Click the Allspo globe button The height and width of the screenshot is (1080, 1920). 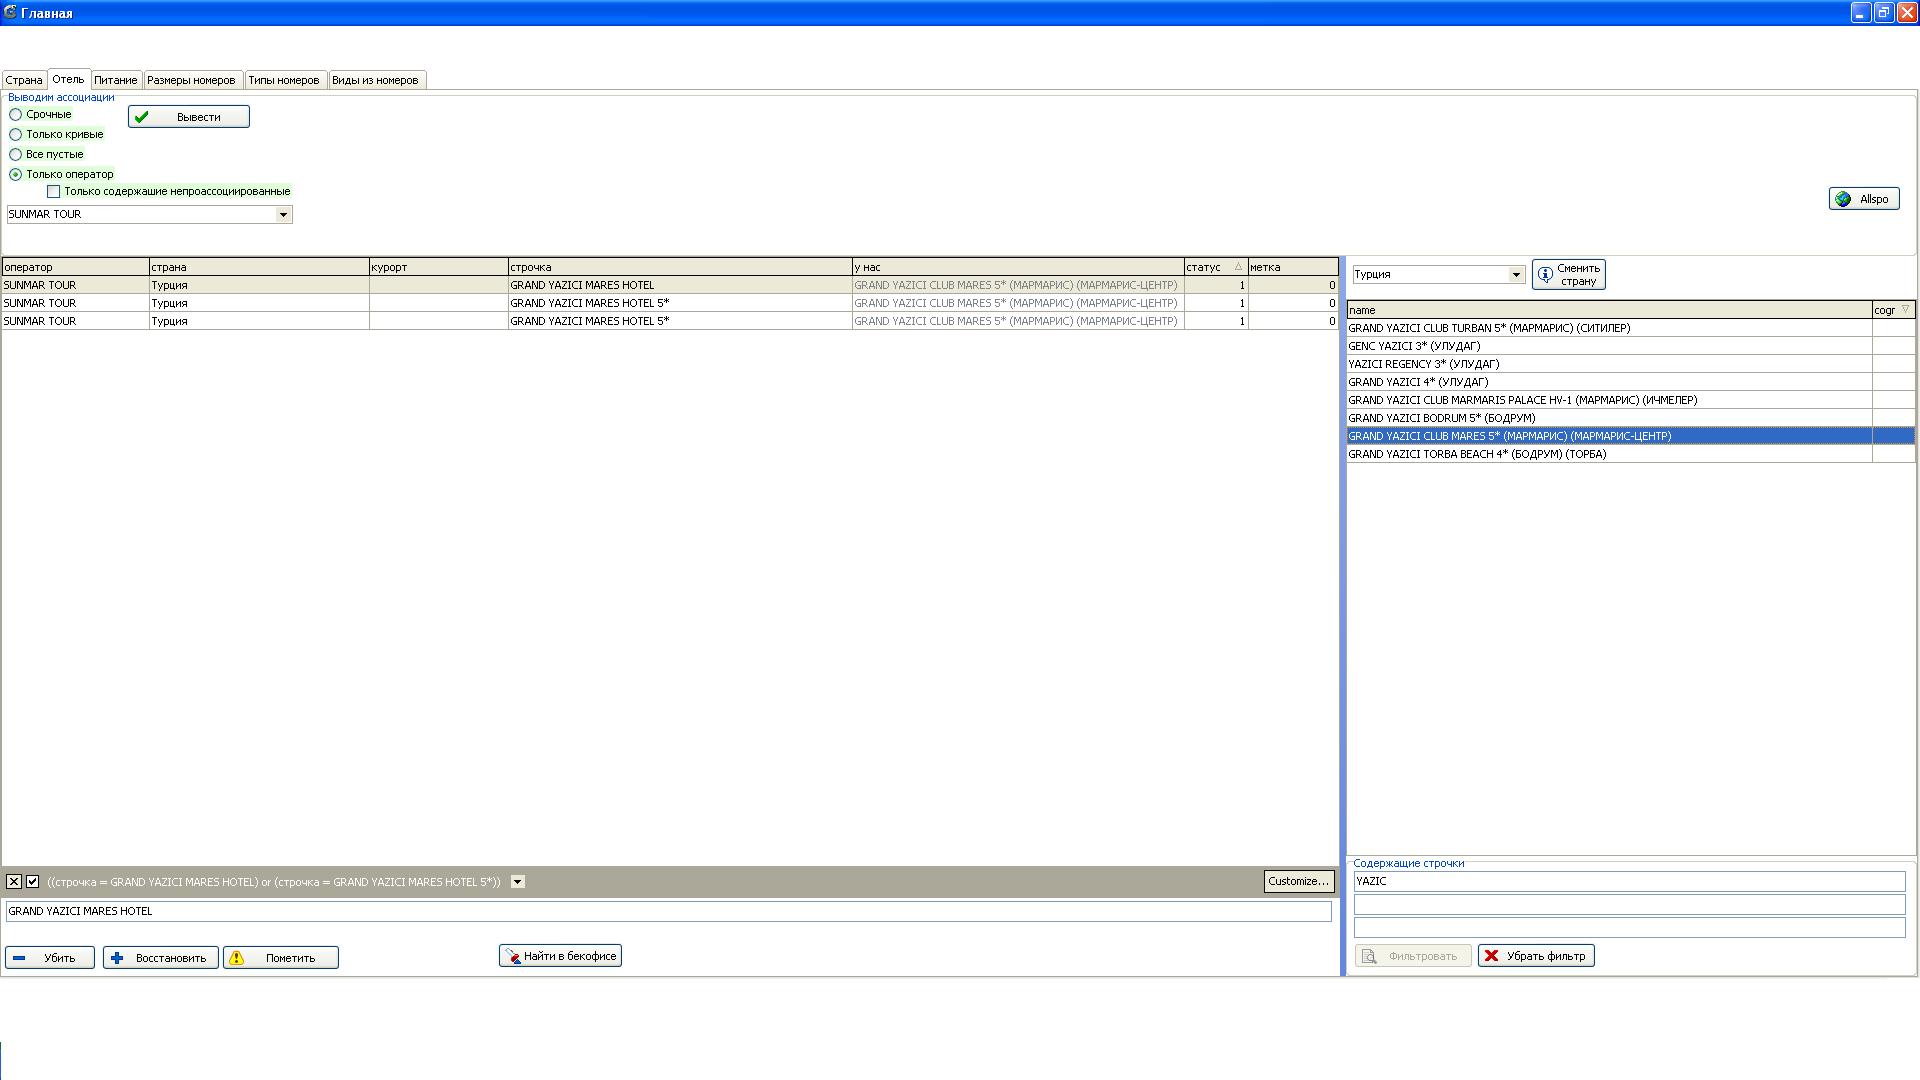tap(1863, 199)
